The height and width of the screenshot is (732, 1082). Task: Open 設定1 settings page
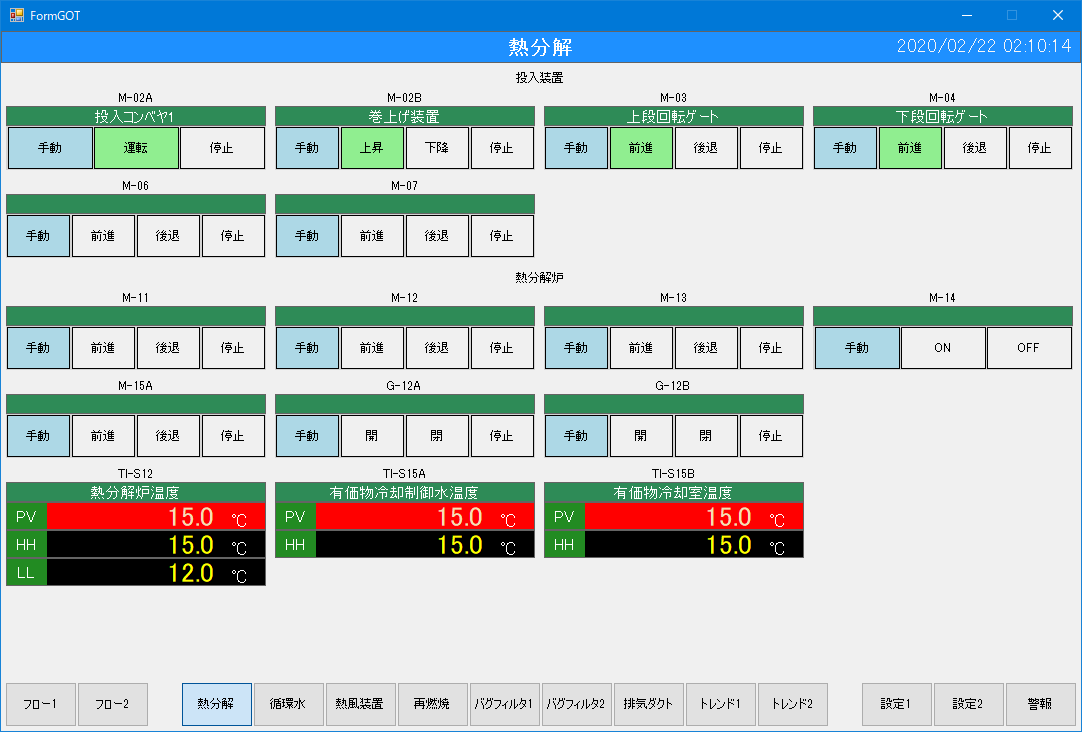(896, 704)
